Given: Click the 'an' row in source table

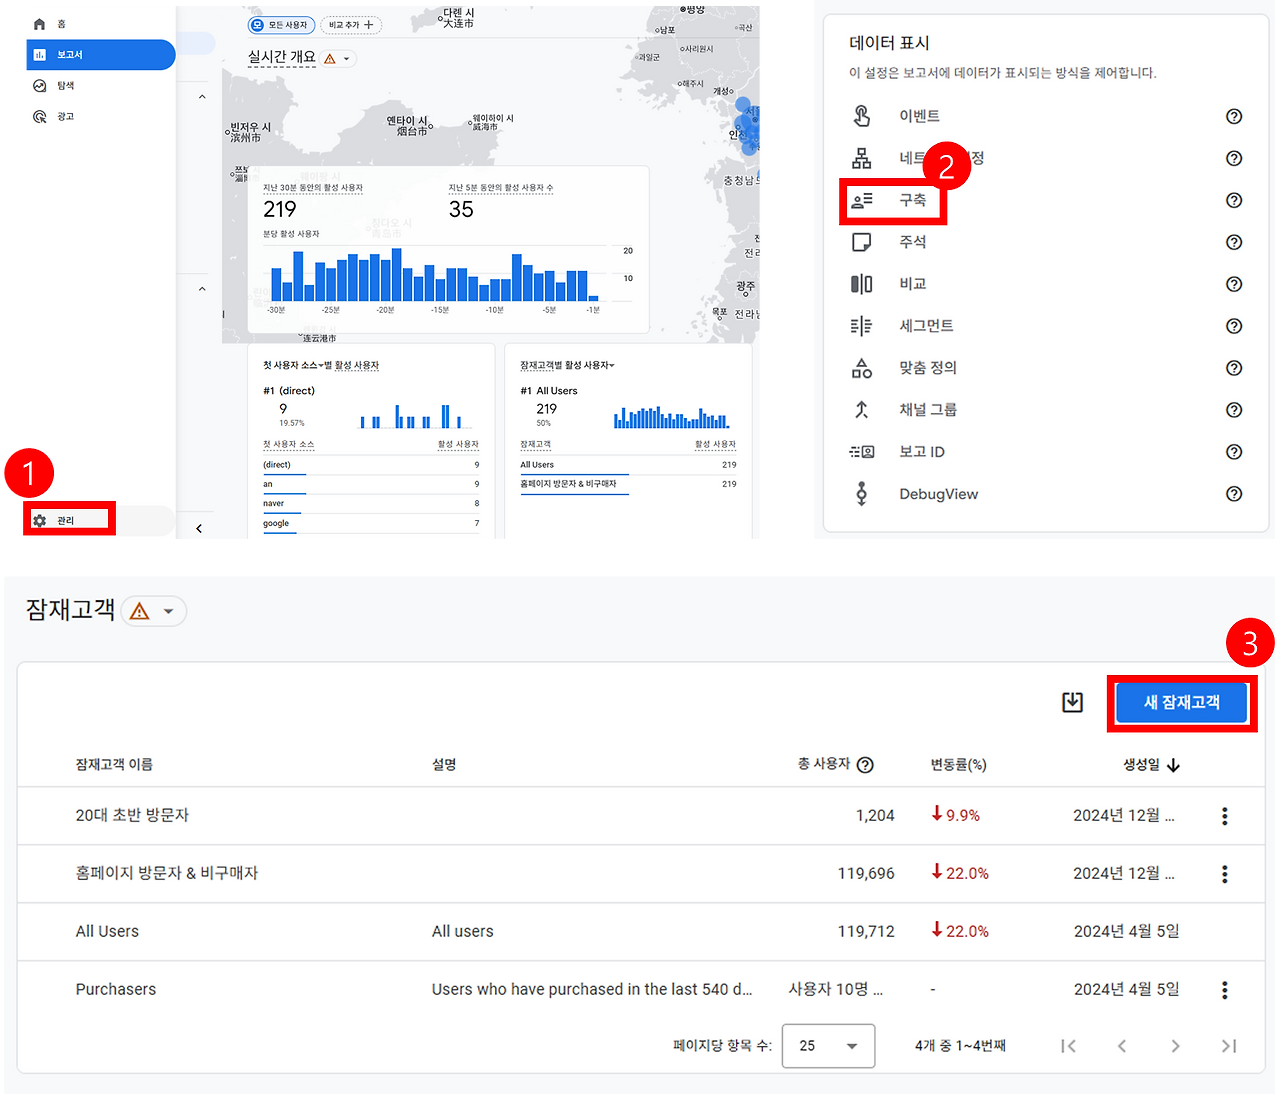Looking at the screenshot, I should click(371, 484).
